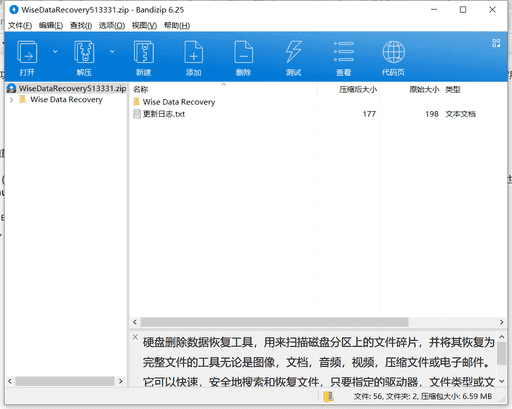Sort by the 名称 column header
Viewport: 512px width, 409px height.
pyautogui.click(x=223, y=89)
